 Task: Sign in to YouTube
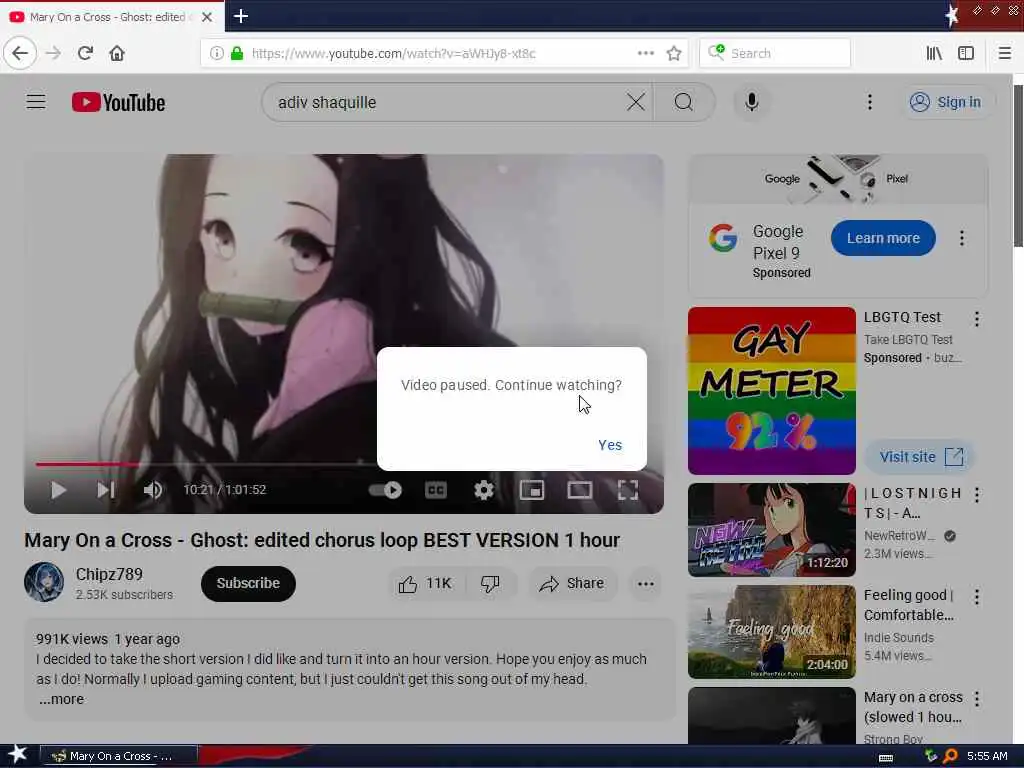click(x=947, y=102)
